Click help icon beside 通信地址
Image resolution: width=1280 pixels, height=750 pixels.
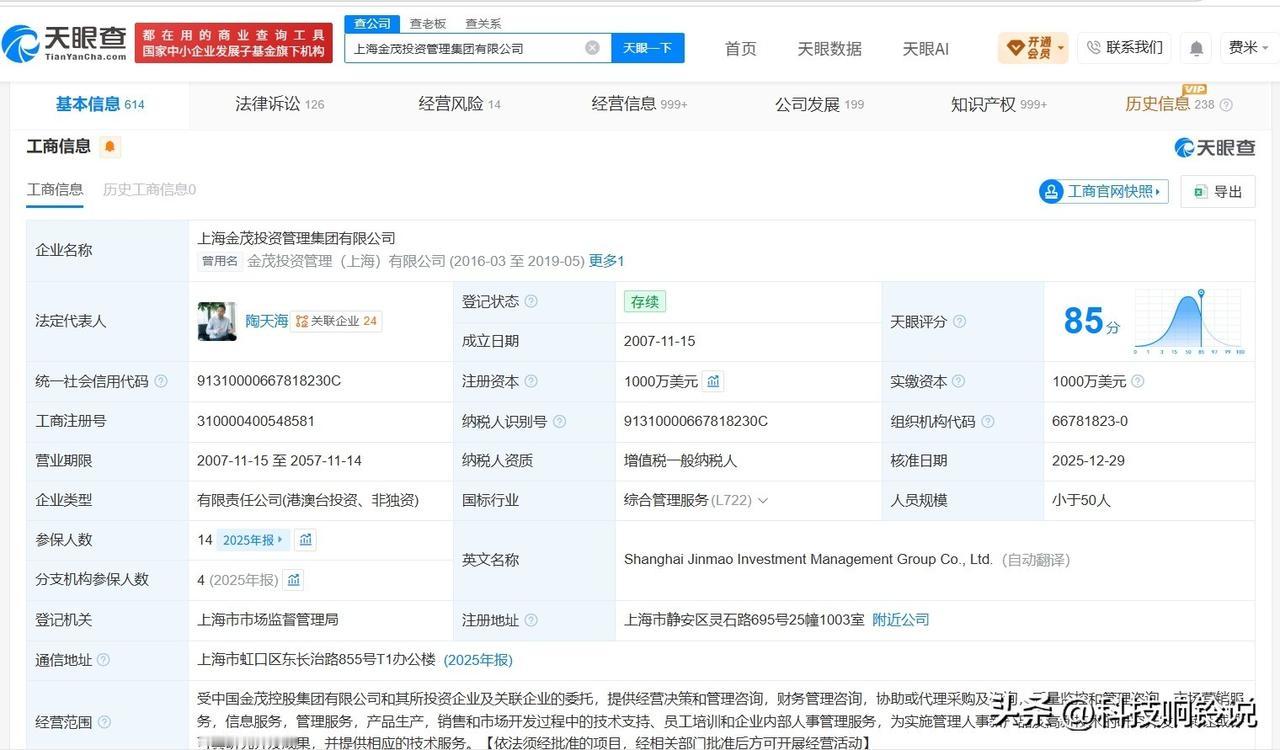coord(103,660)
